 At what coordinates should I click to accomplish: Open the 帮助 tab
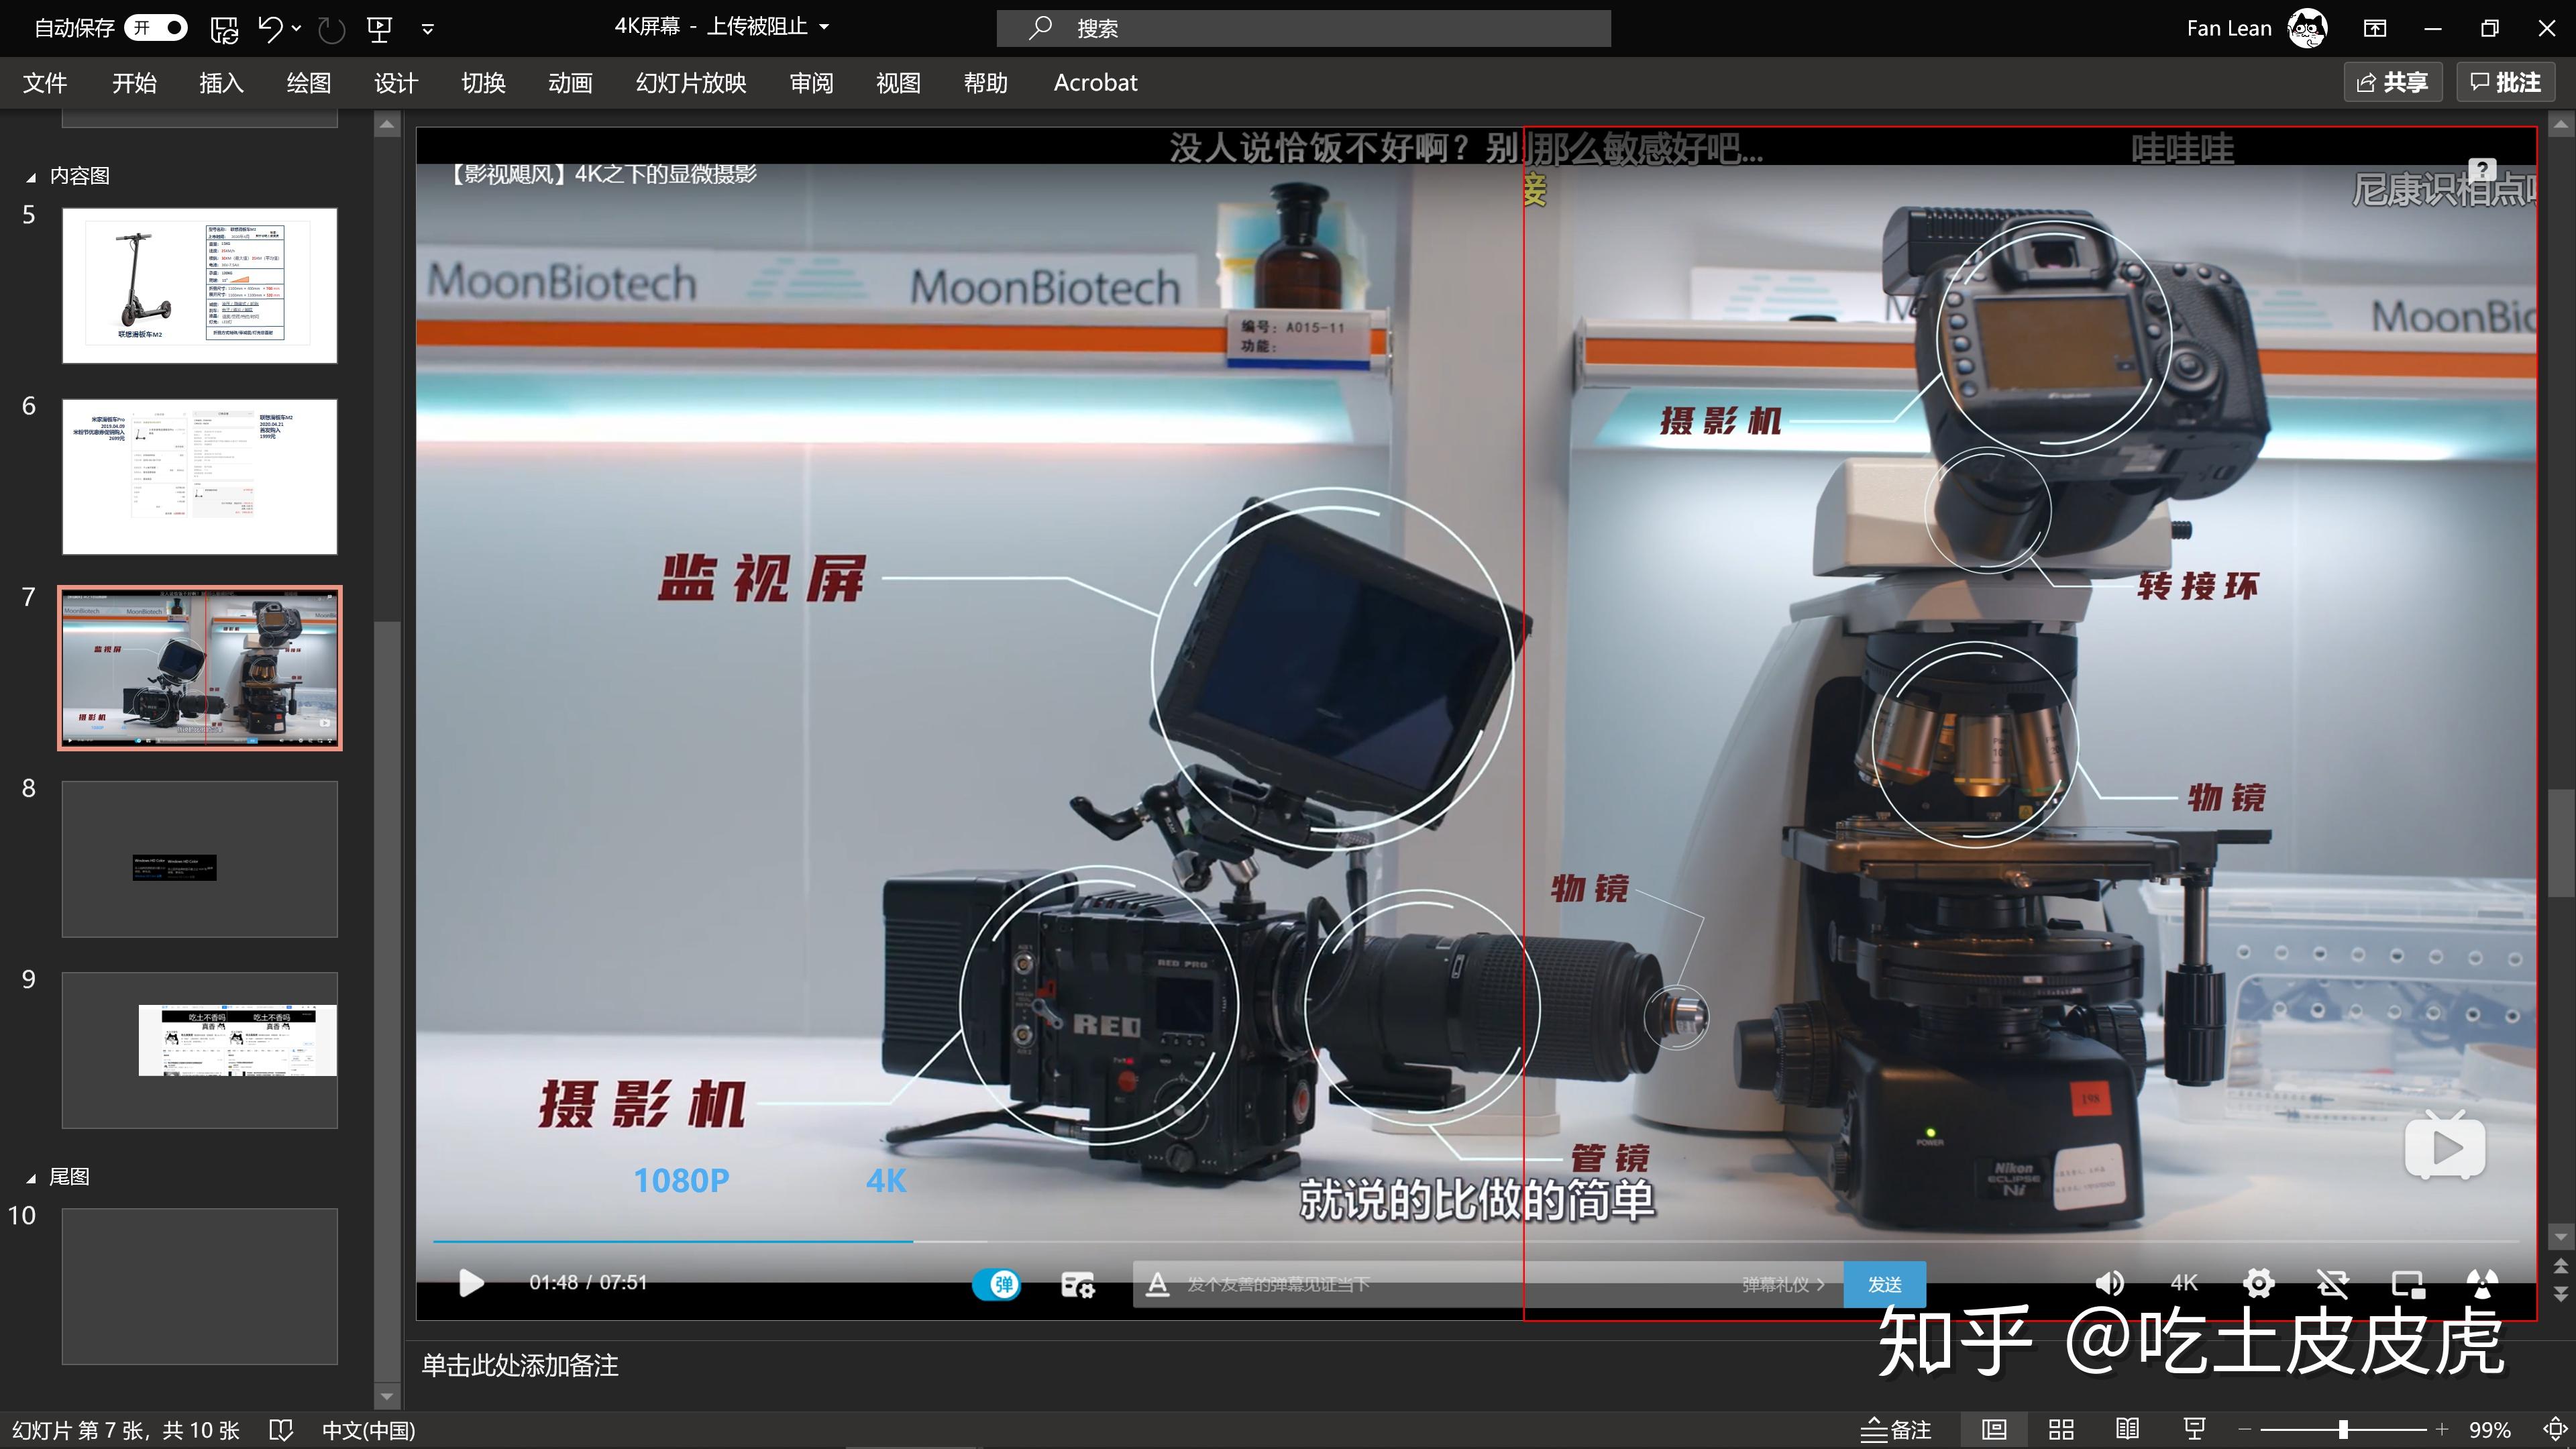pos(985,83)
